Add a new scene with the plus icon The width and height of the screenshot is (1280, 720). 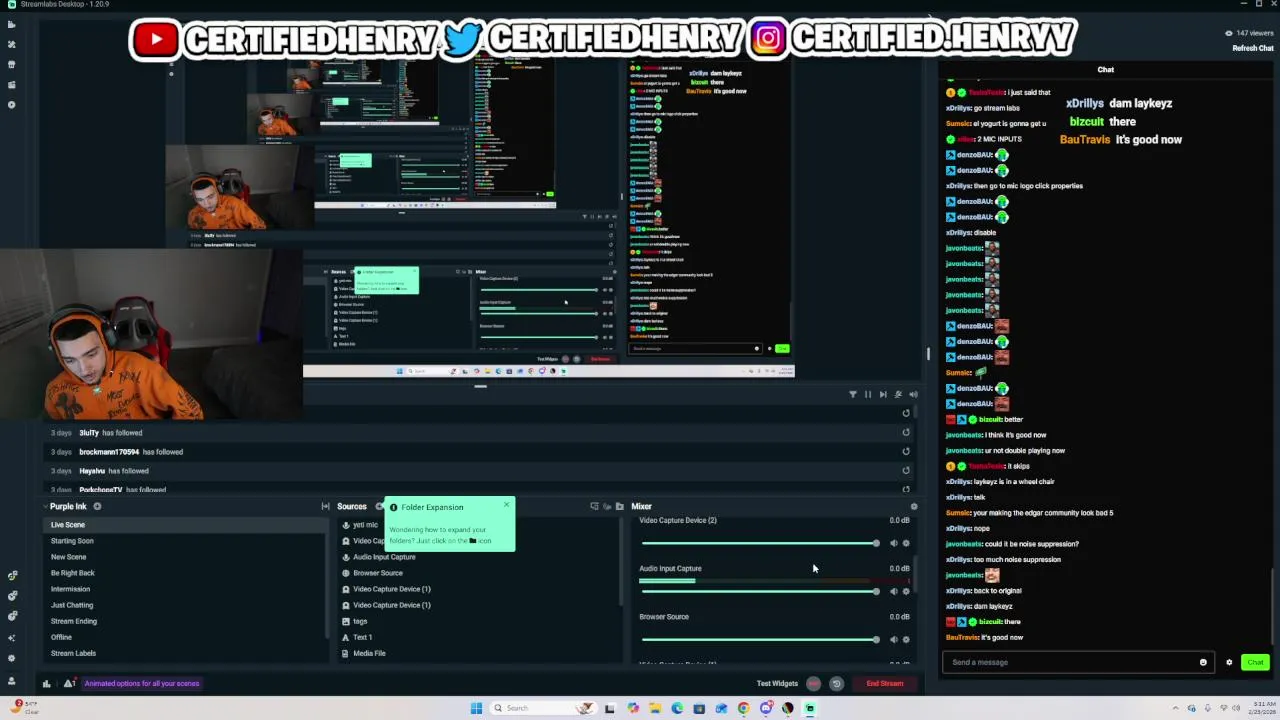point(97,506)
